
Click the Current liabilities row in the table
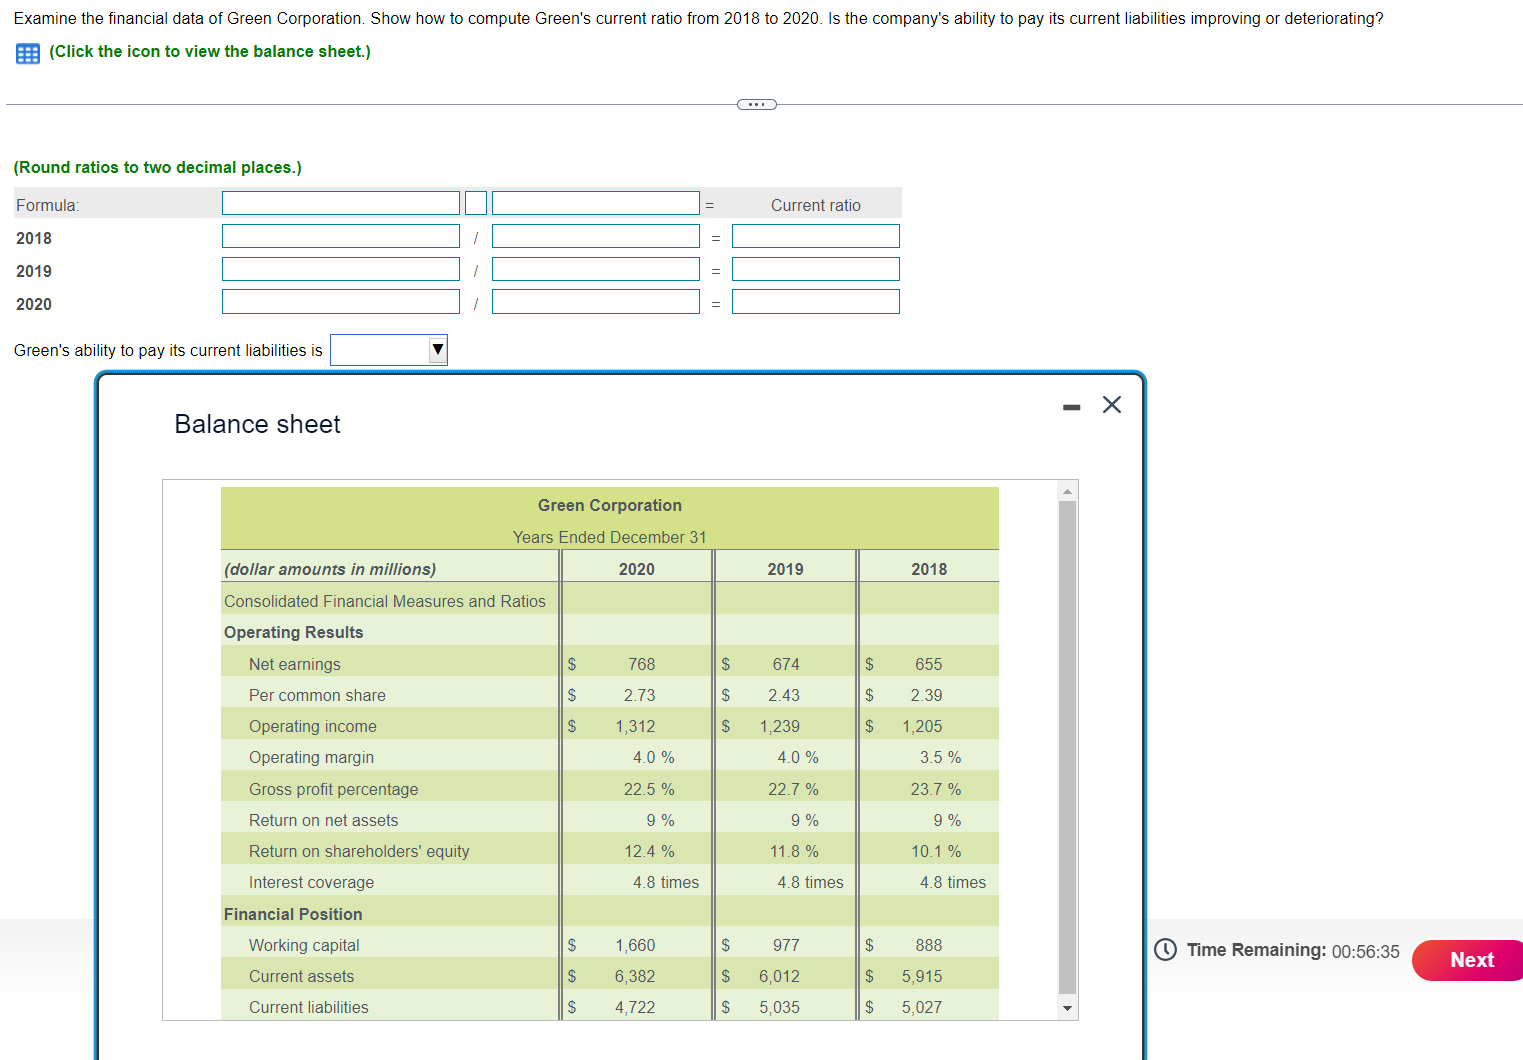pos(309,1007)
